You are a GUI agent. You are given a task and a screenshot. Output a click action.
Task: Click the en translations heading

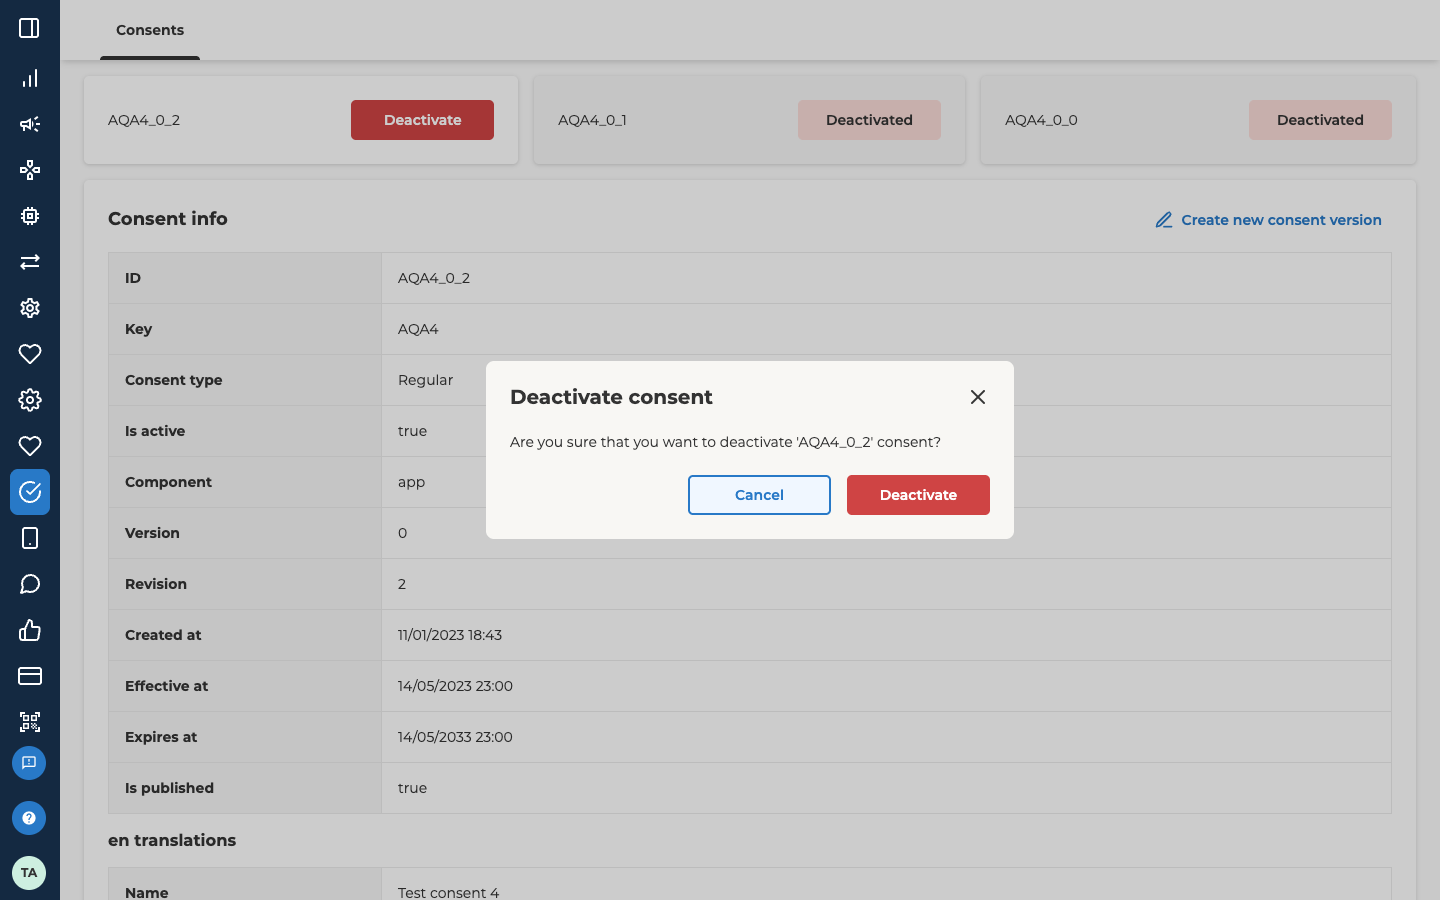(x=172, y=840)
